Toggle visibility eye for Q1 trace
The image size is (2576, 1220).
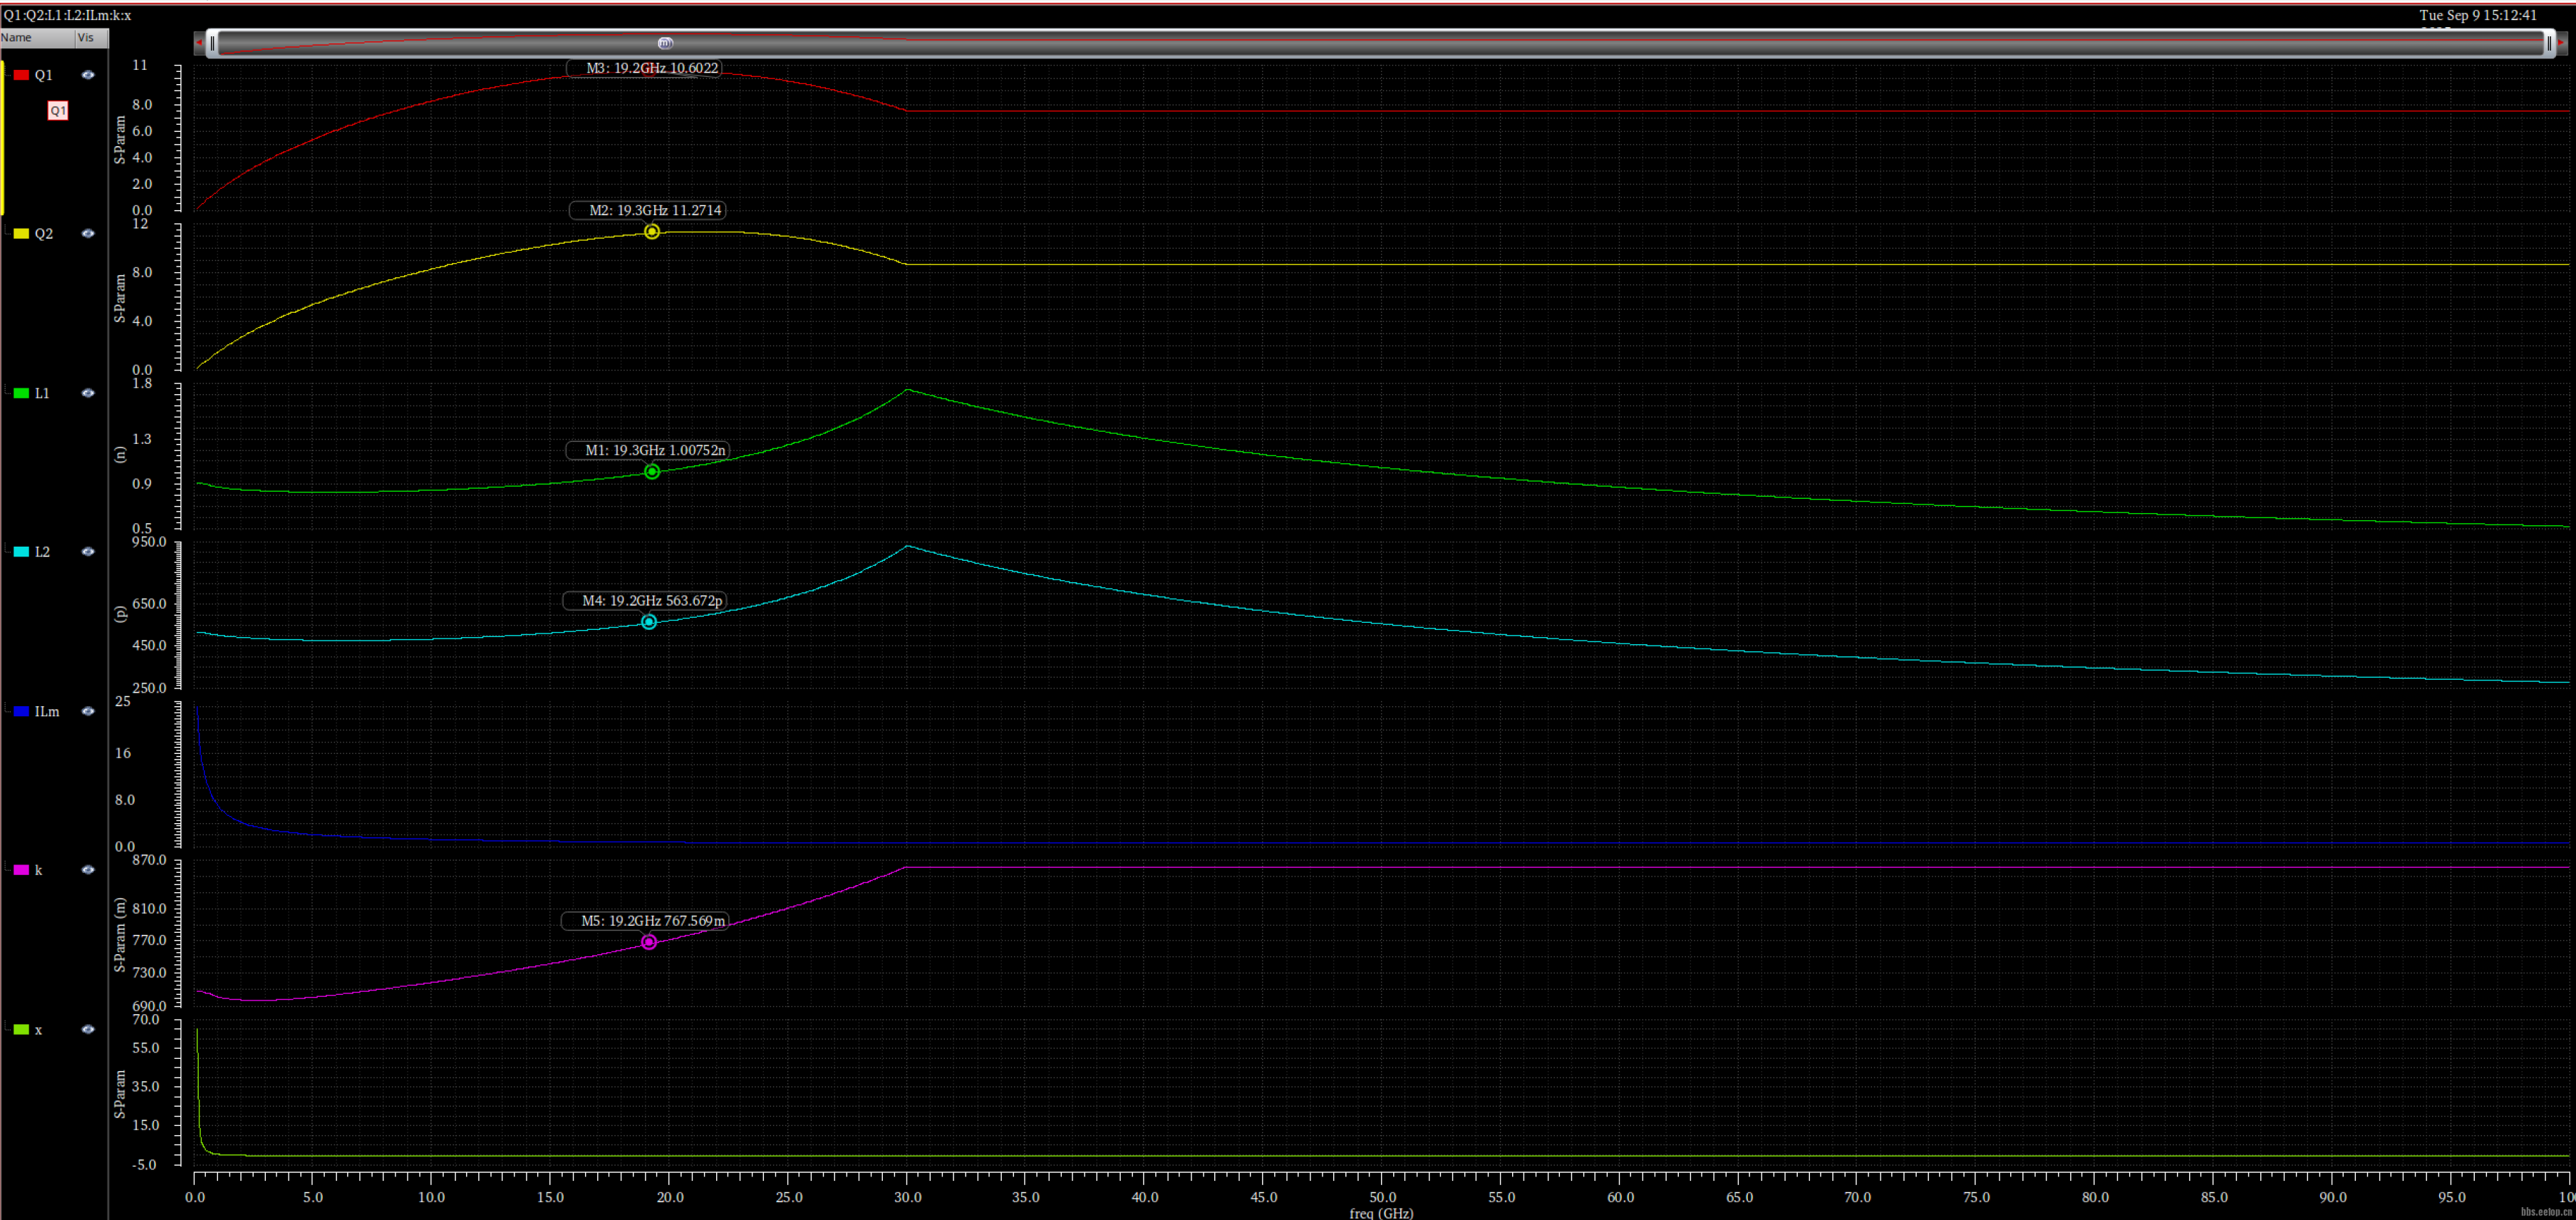tap(88, 75)
